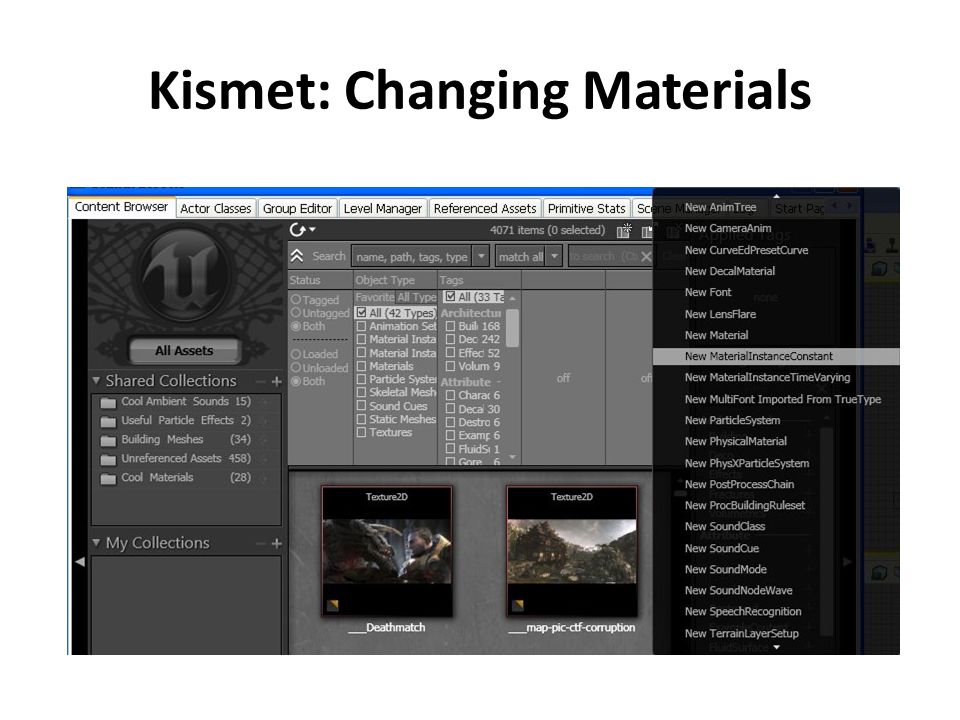Viewport: 960px width, 720px height.
Task: Open the Primitive Stats tab
Action: pyautogui.click(x=587, y=209)
